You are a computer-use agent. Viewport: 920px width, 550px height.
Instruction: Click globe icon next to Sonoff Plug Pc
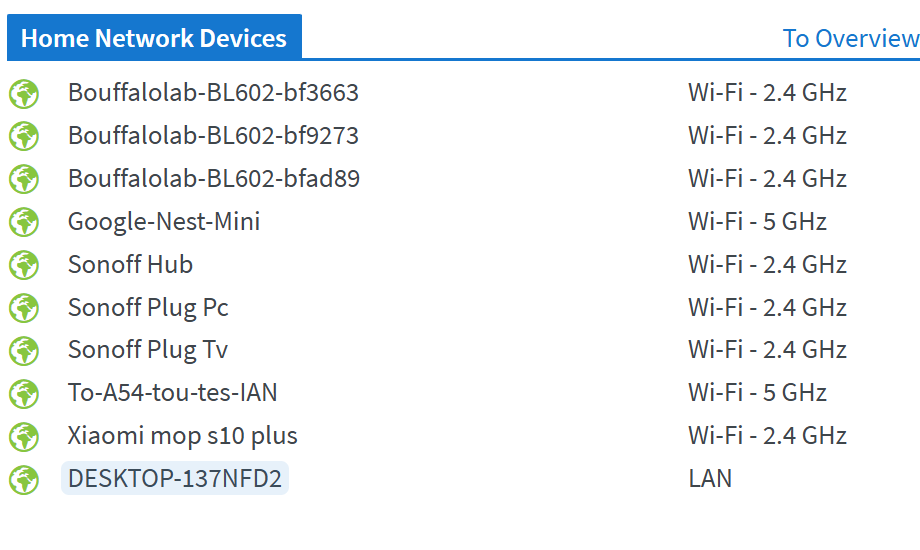(x=24, y=308)
